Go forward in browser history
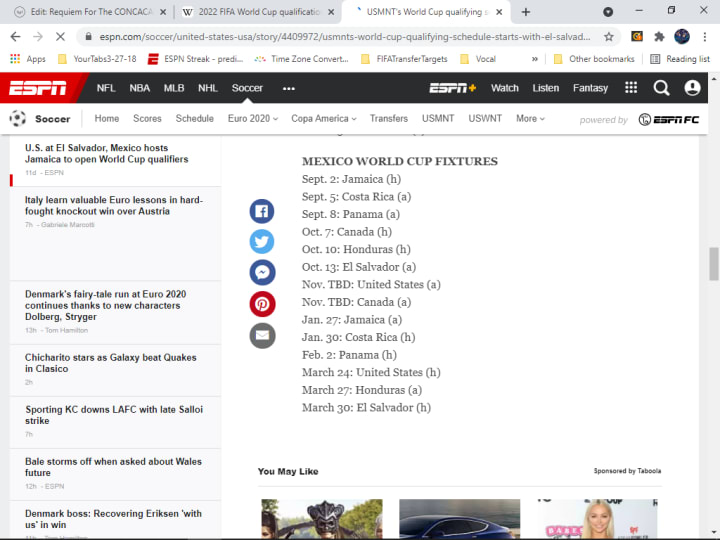This screenshot has height=540, width=720. point(38,37)
